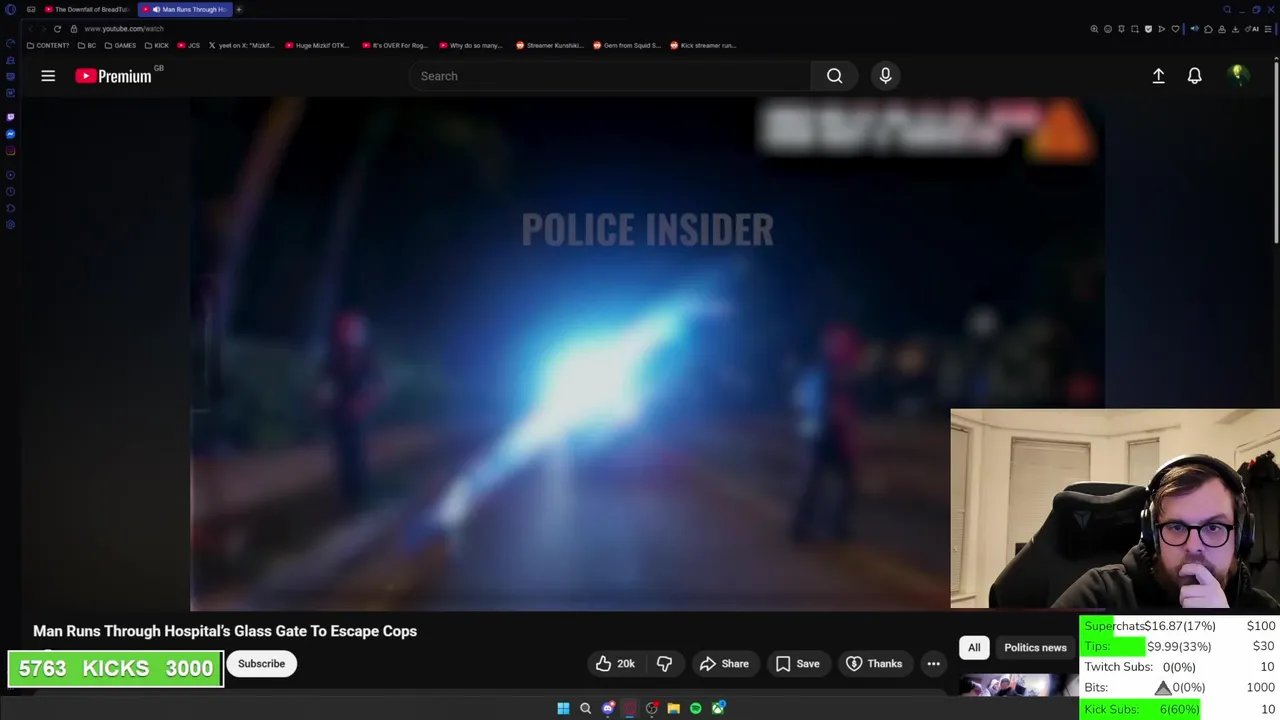Select the Man Runs Through tab

184,9
